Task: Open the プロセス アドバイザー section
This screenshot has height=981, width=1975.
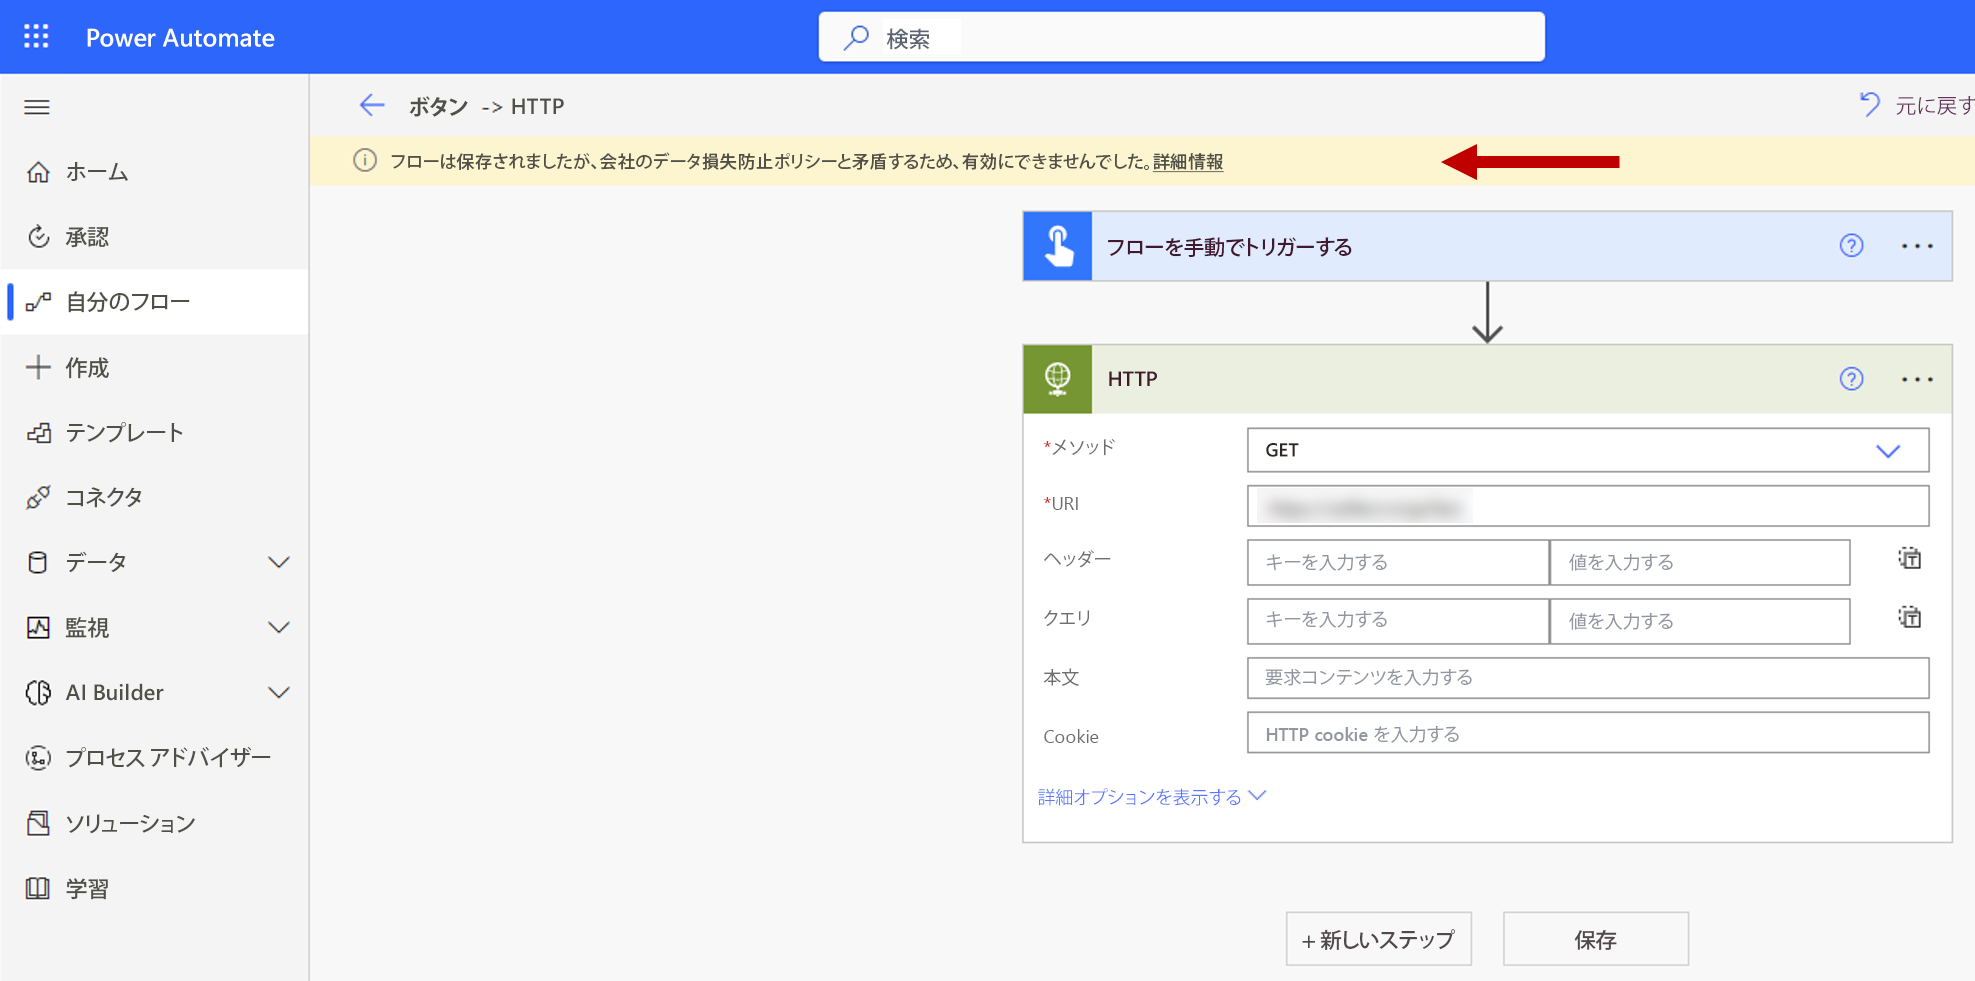Action: pyautogui.click(x=167, y=757)
